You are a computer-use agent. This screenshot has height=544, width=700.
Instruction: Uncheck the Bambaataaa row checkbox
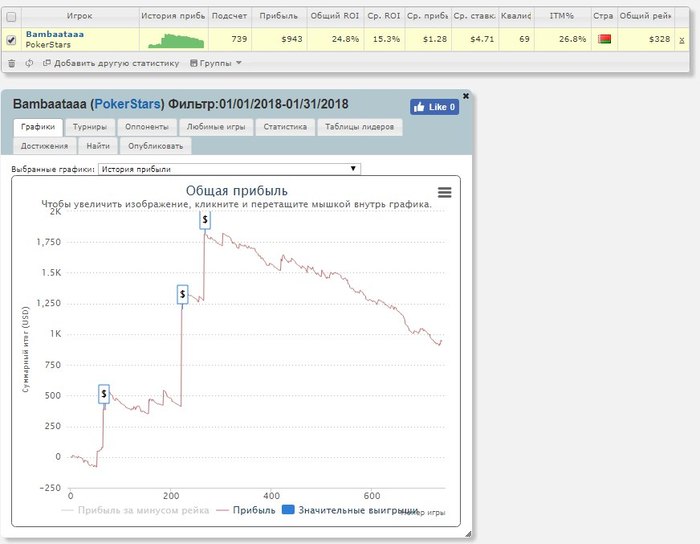pyautogui.click(x=11, y=40)
